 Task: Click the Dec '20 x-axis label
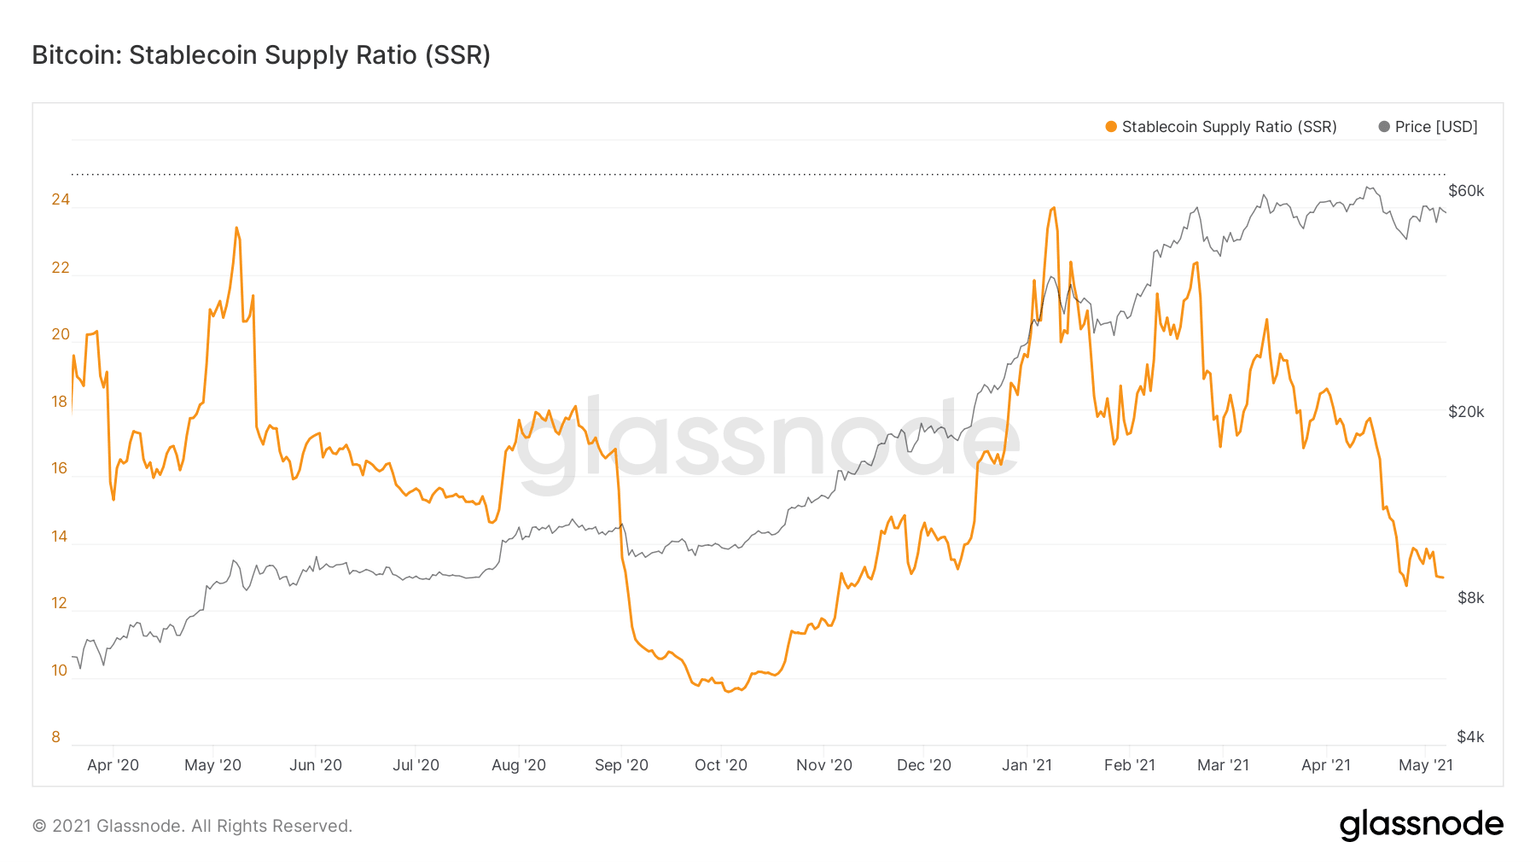tap(924, 765)
